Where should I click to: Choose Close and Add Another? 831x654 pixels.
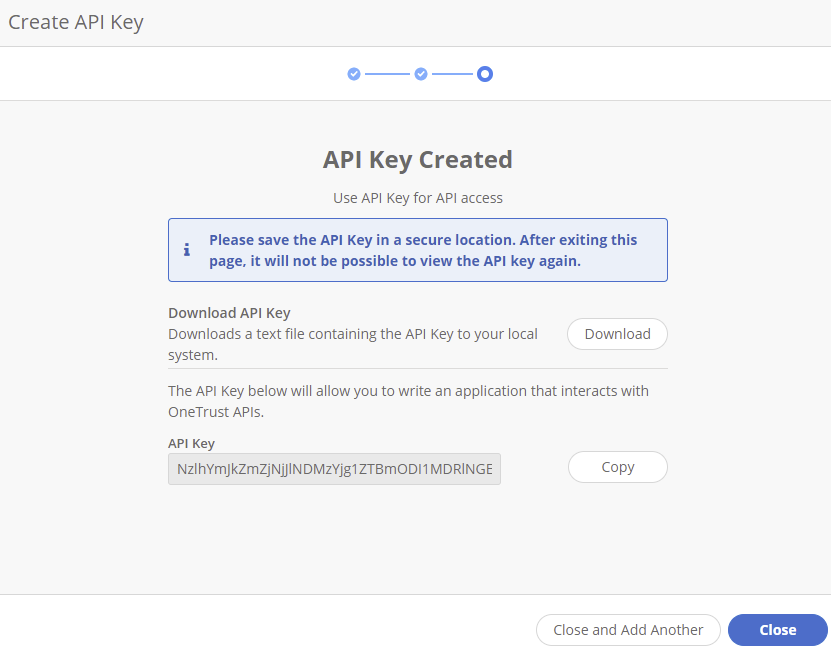tap(628, 630)
